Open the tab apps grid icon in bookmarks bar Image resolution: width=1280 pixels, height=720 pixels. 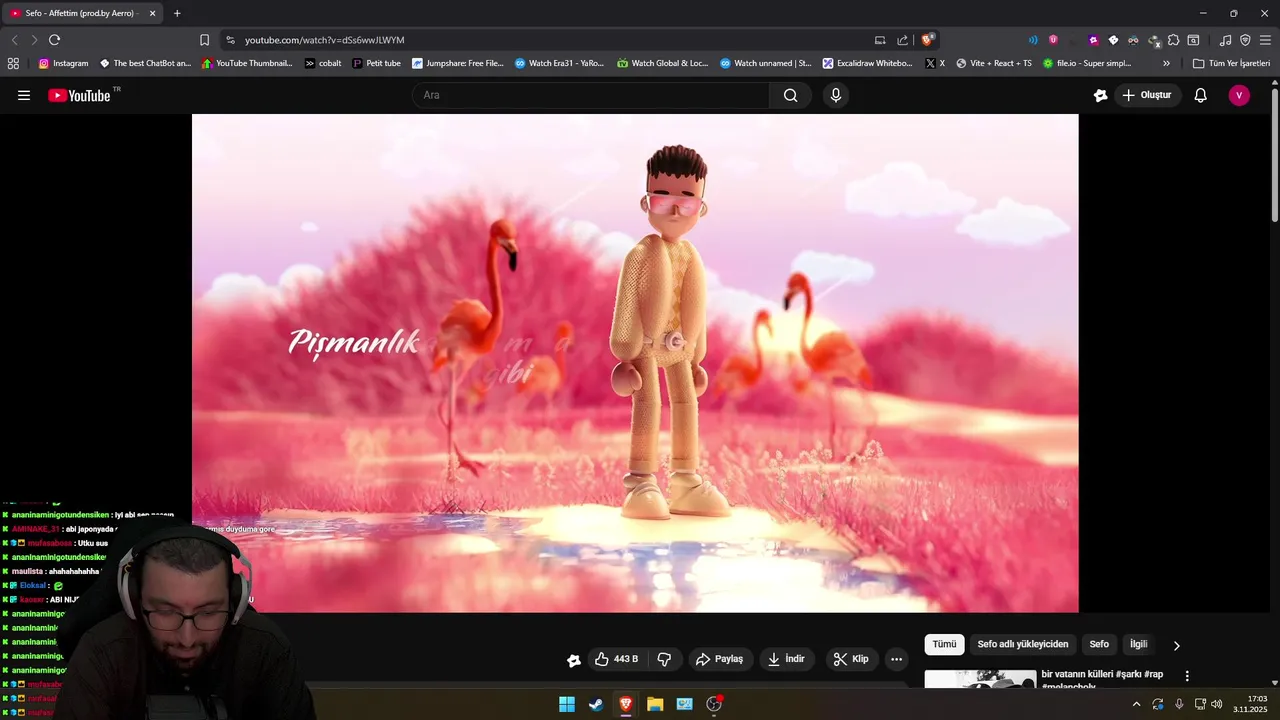(13, 63)
